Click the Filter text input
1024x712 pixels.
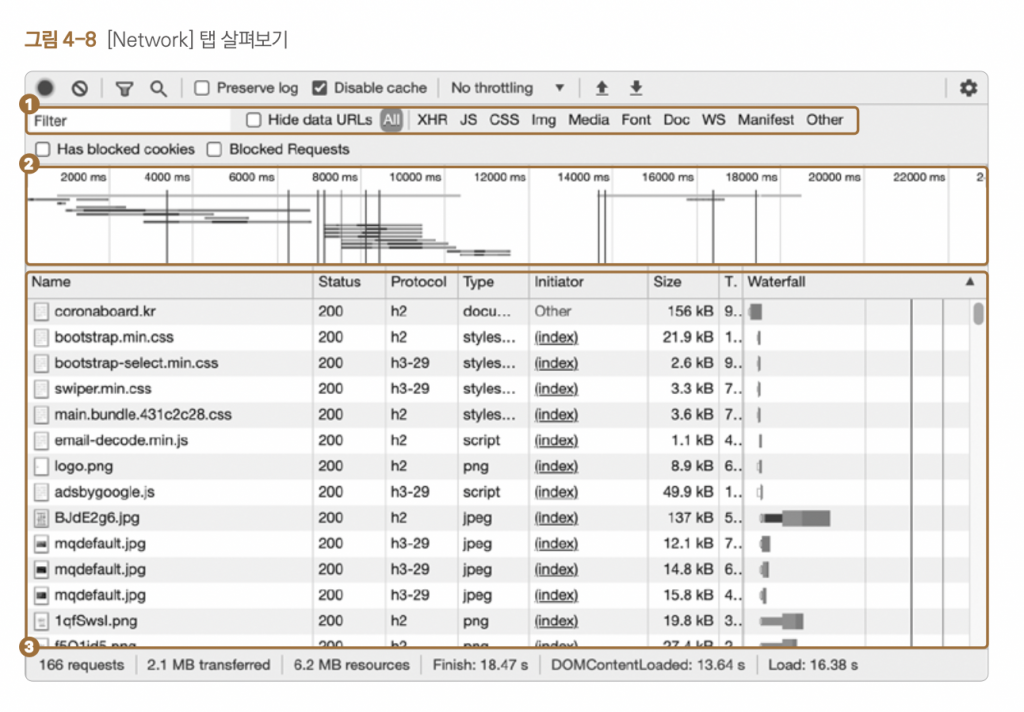pyautogui.click(x=131, y=121)
